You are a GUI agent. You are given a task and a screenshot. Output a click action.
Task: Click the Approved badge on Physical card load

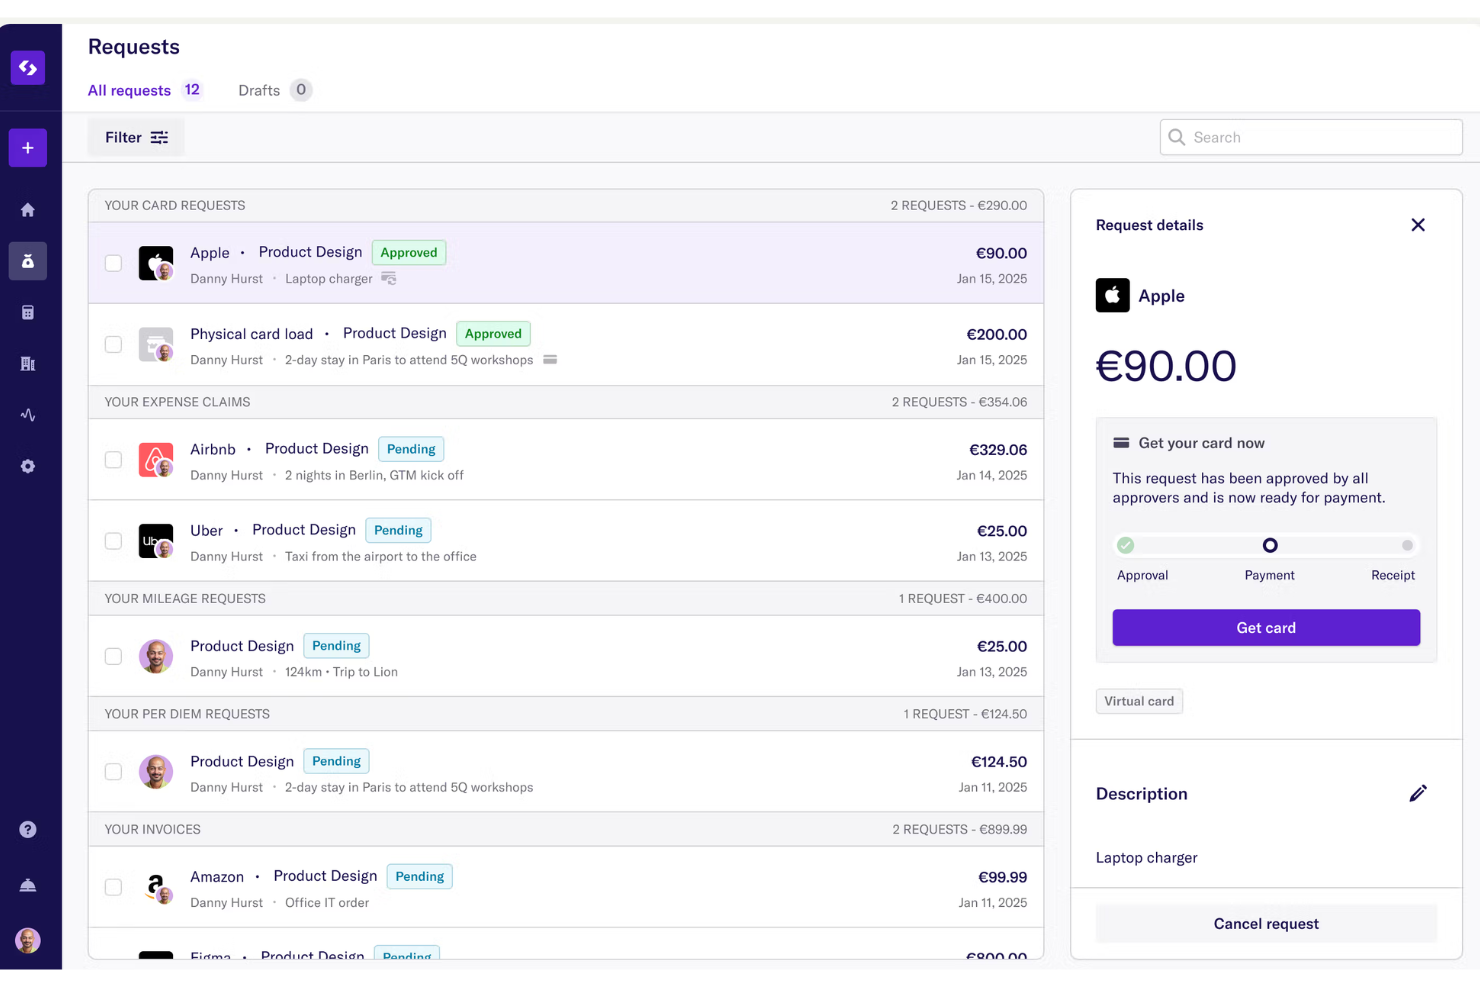493,333
